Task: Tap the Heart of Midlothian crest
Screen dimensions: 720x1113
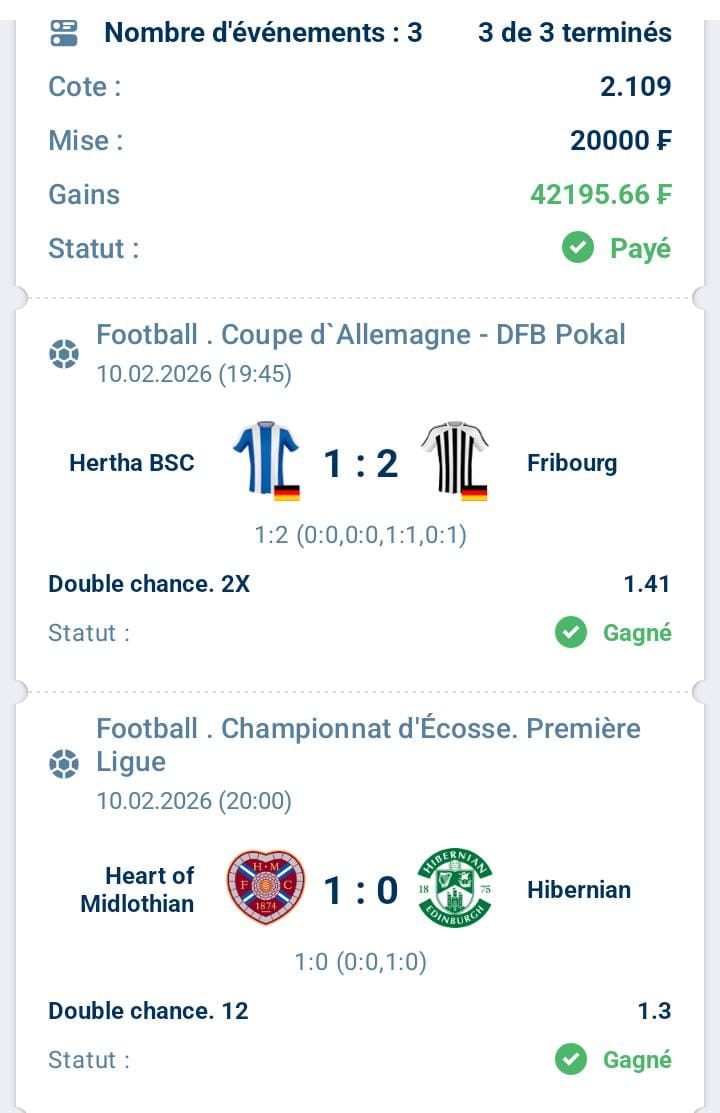Action: (x=265, y=887)
